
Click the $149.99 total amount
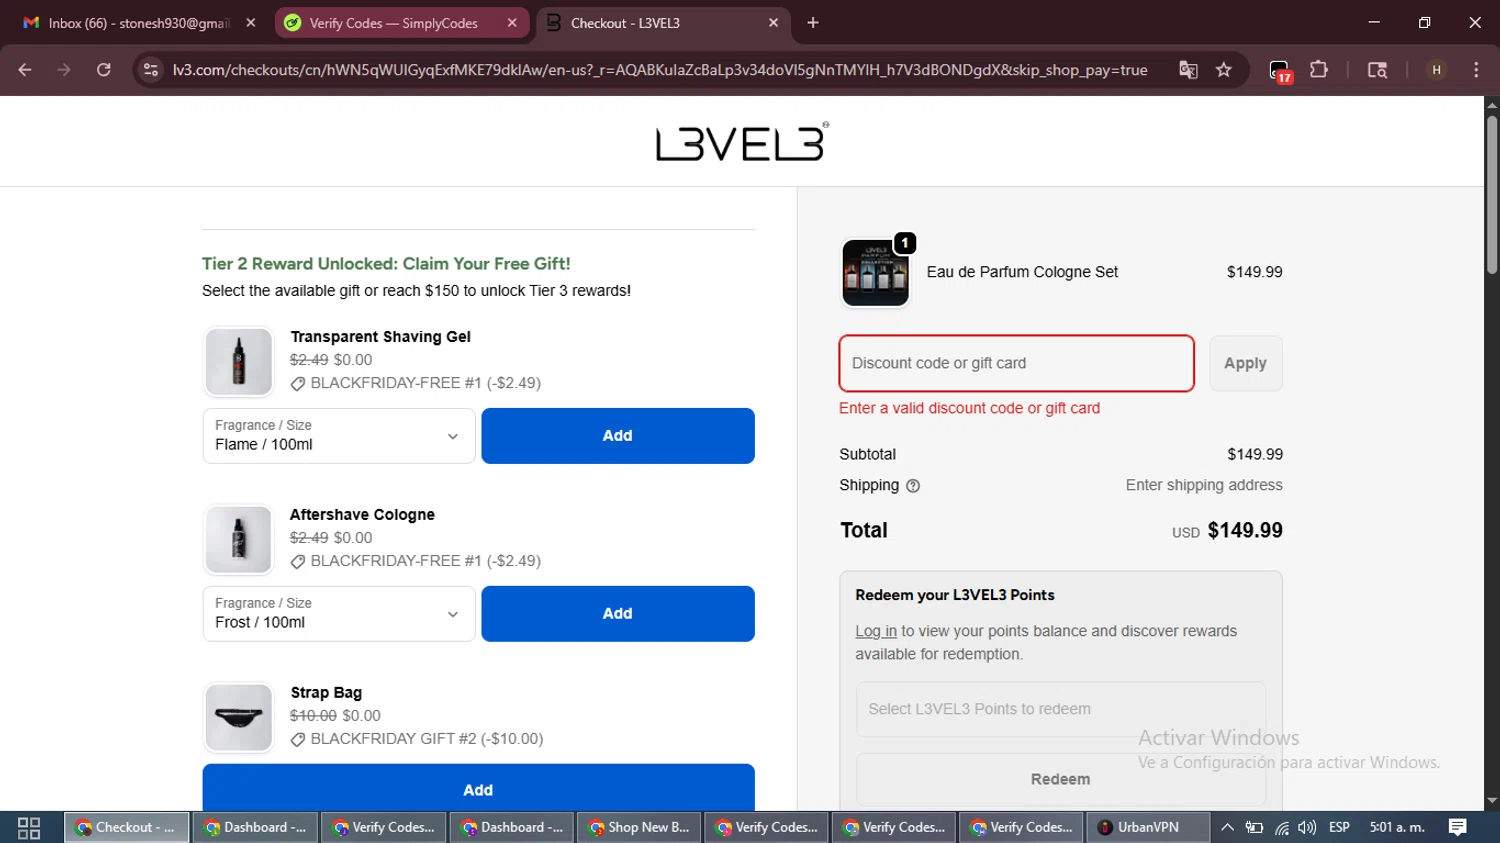tap(1245, 530)
